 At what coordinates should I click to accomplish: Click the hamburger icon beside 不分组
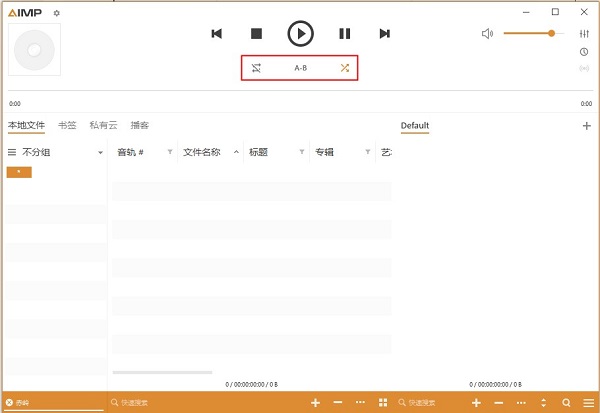point(12,152)
